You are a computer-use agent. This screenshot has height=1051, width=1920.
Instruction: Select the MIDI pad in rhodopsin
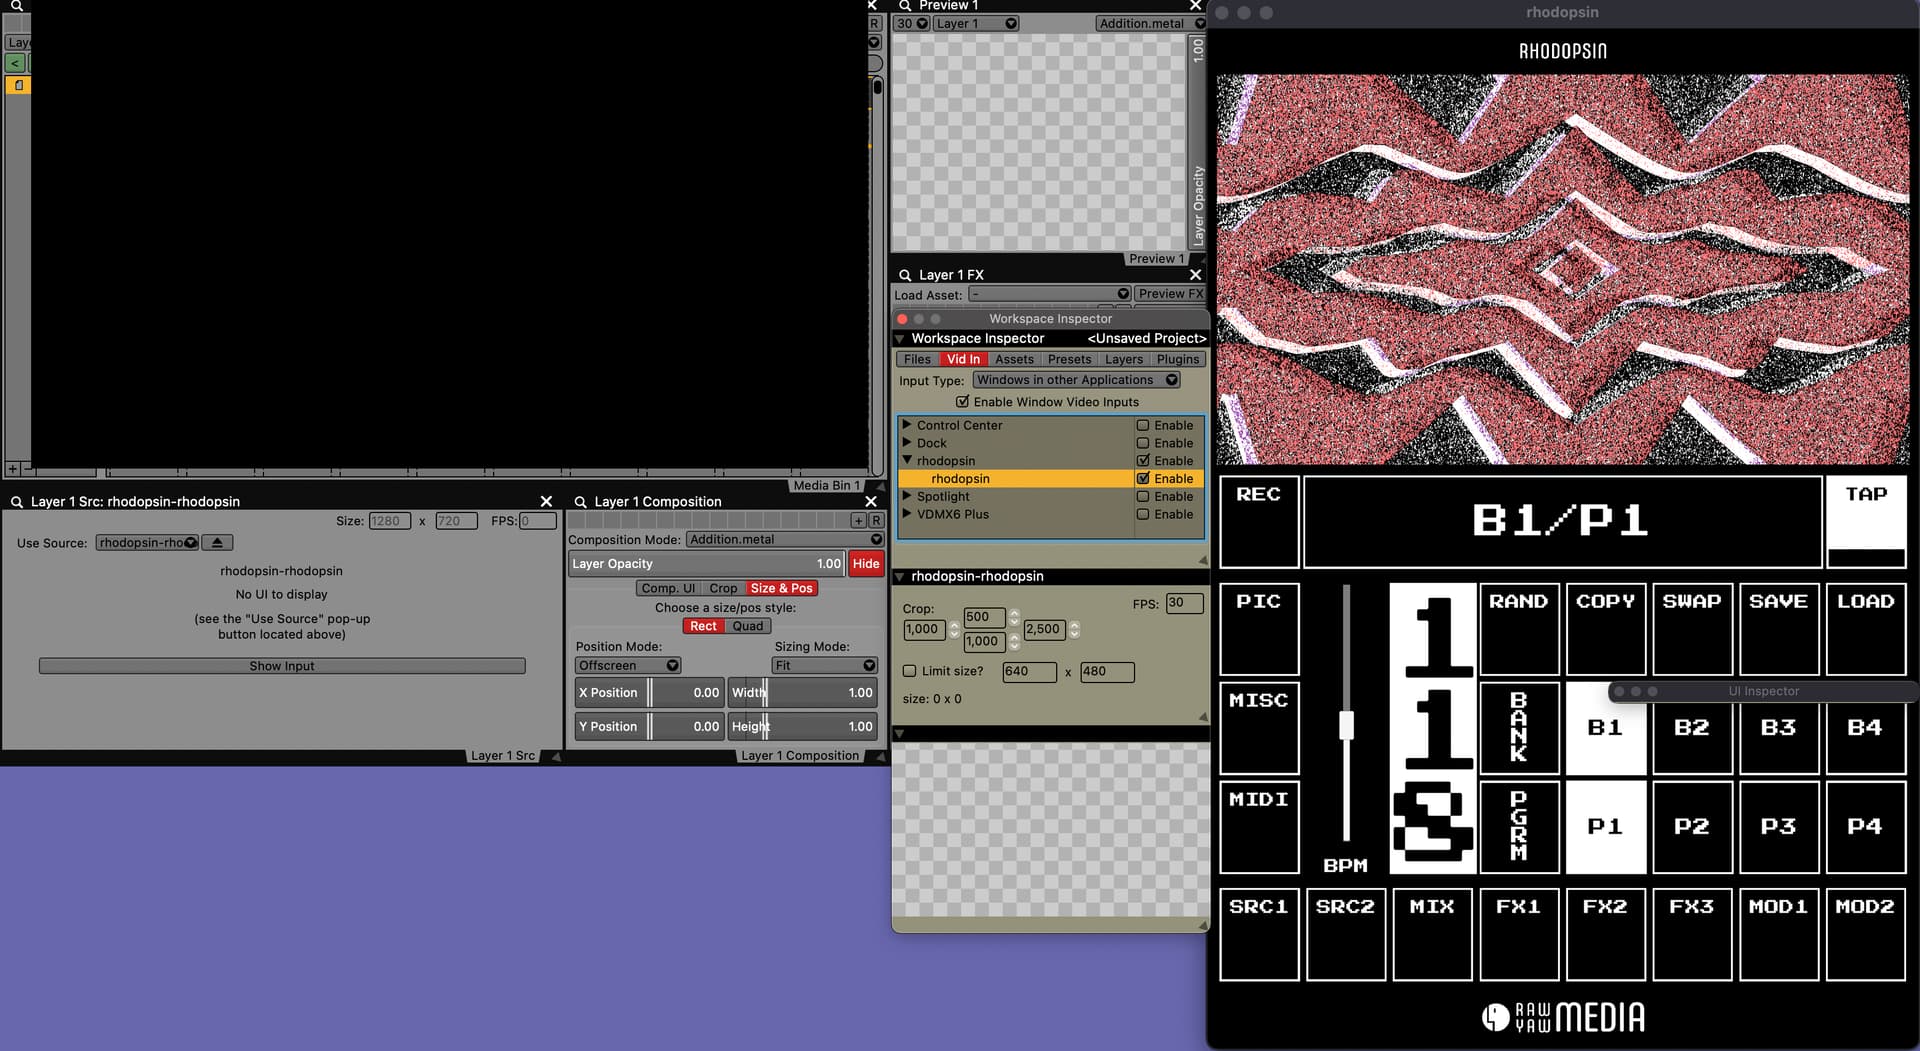point(1259,827)
